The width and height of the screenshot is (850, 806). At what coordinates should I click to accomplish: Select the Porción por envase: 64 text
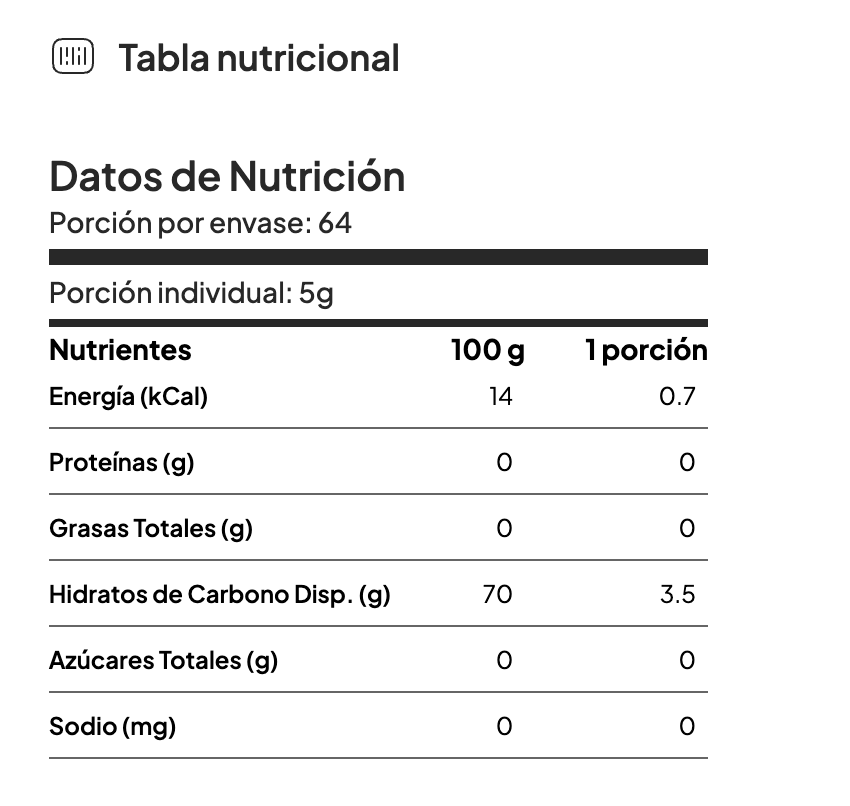pyautogui.click(x=201, y=223)
